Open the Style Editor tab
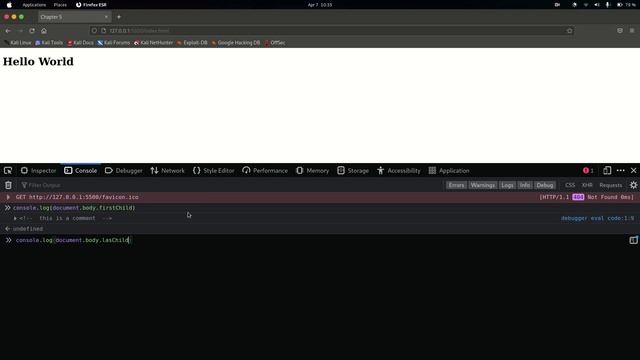 click(x=213, y=171)
